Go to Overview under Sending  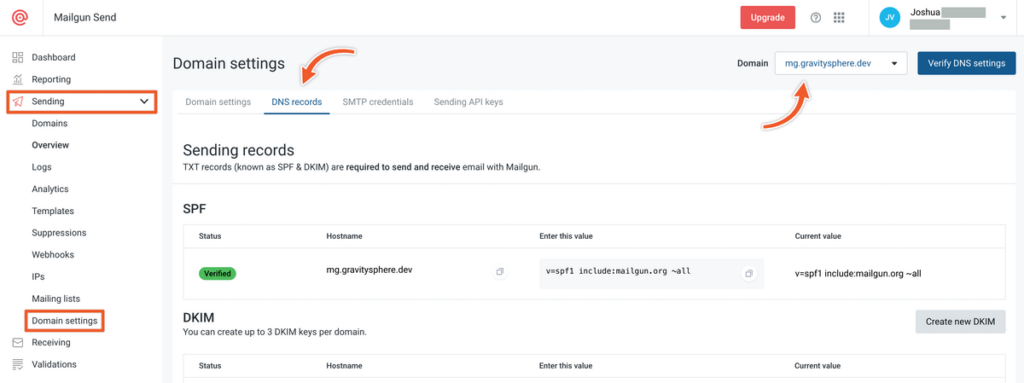(50, 145)
